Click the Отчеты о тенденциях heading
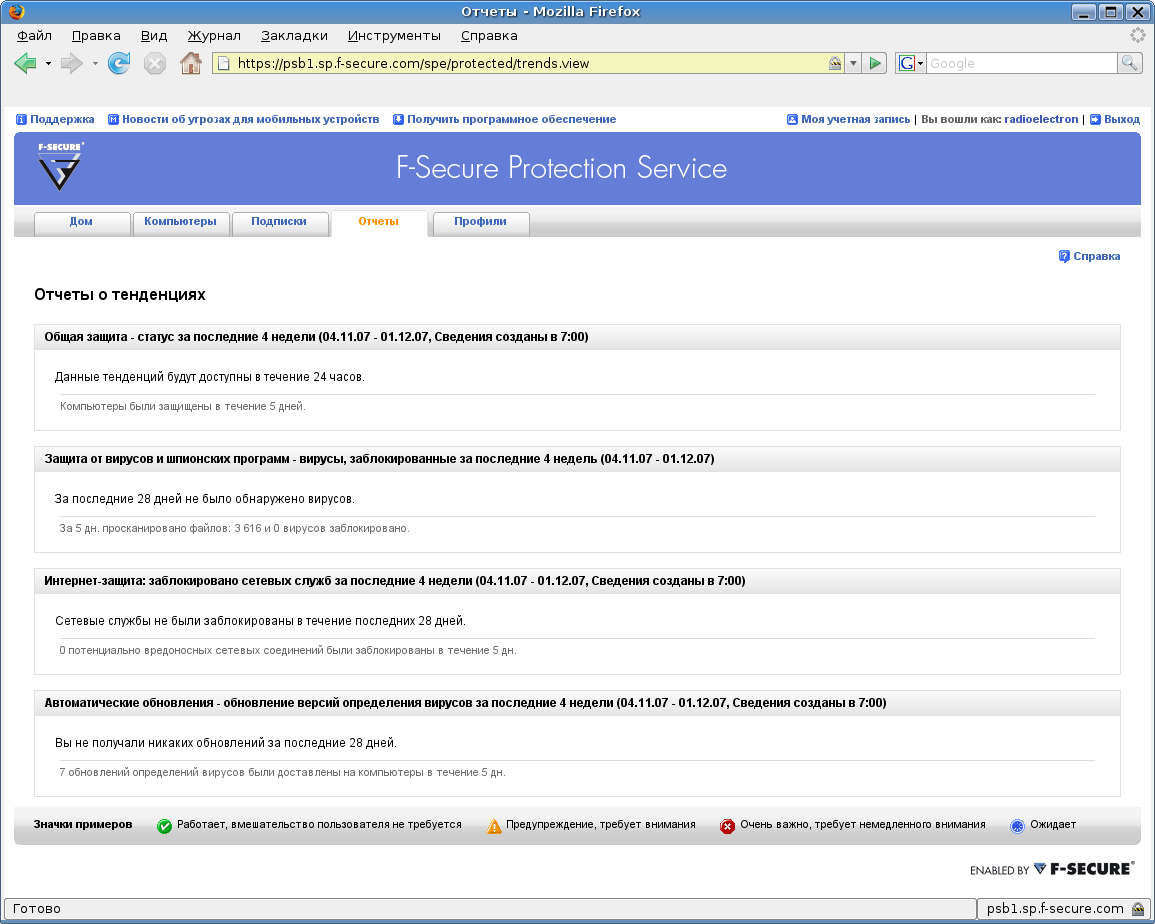1155x924 pixels. 120,295
